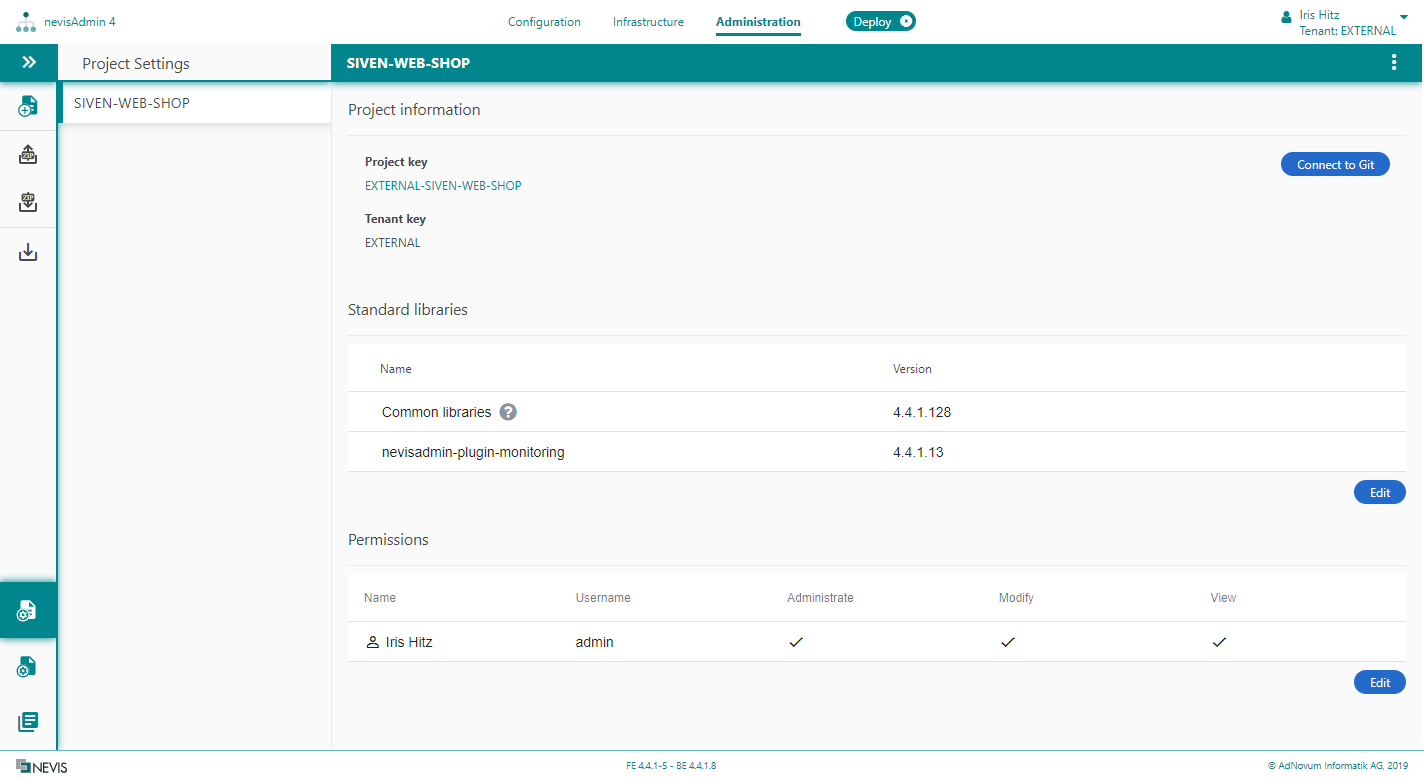Image resolution: width=1424 pixels, height=780 pixels.
Task: Click the NEVIS footer logo
Action: coord(42,767)
